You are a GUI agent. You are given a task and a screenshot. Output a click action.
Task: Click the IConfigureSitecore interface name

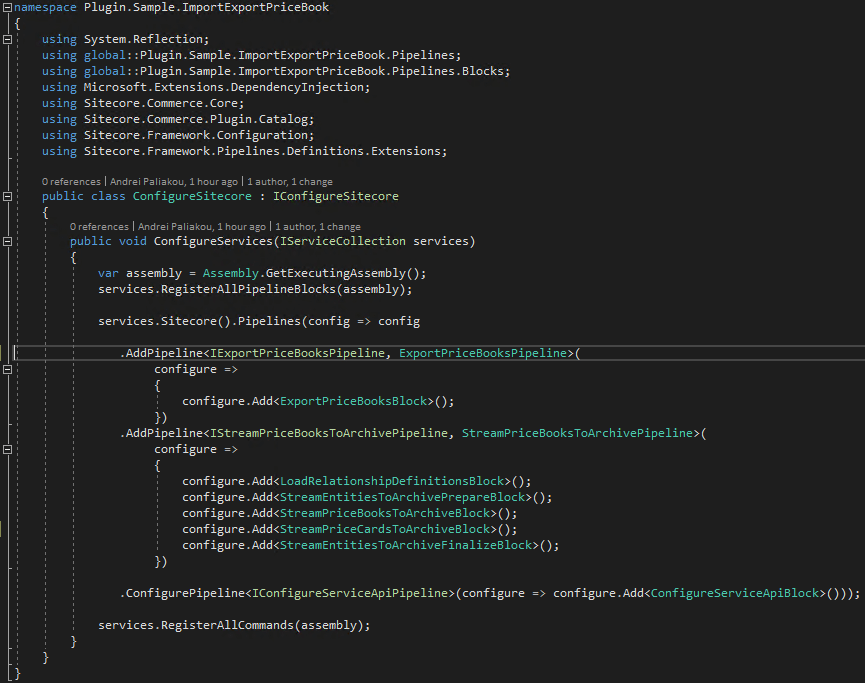(336, 196)
